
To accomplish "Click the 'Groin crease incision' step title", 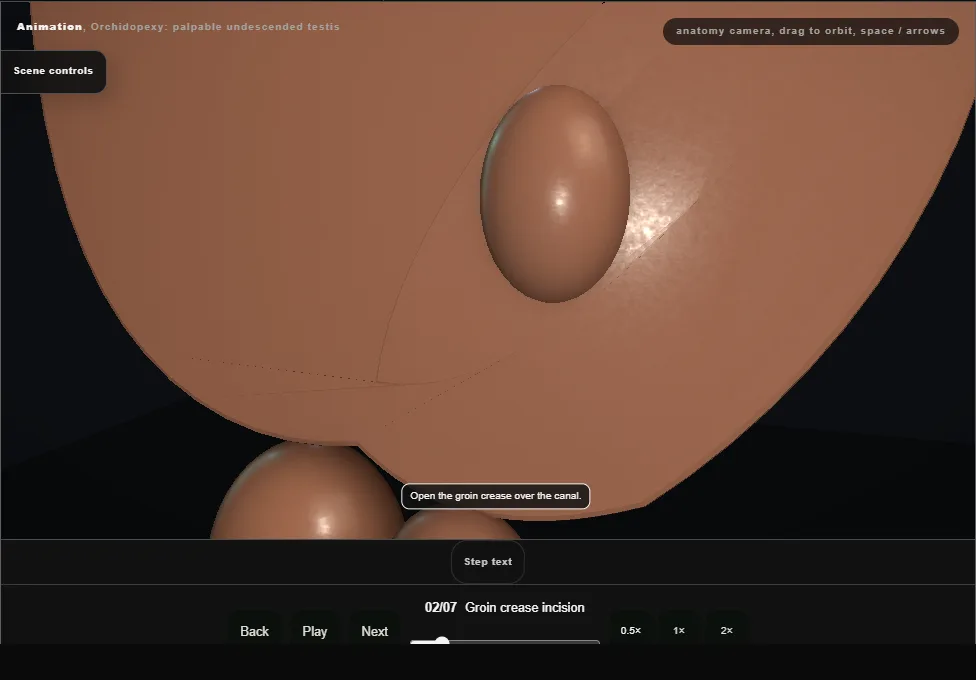I will coord(525,607).
